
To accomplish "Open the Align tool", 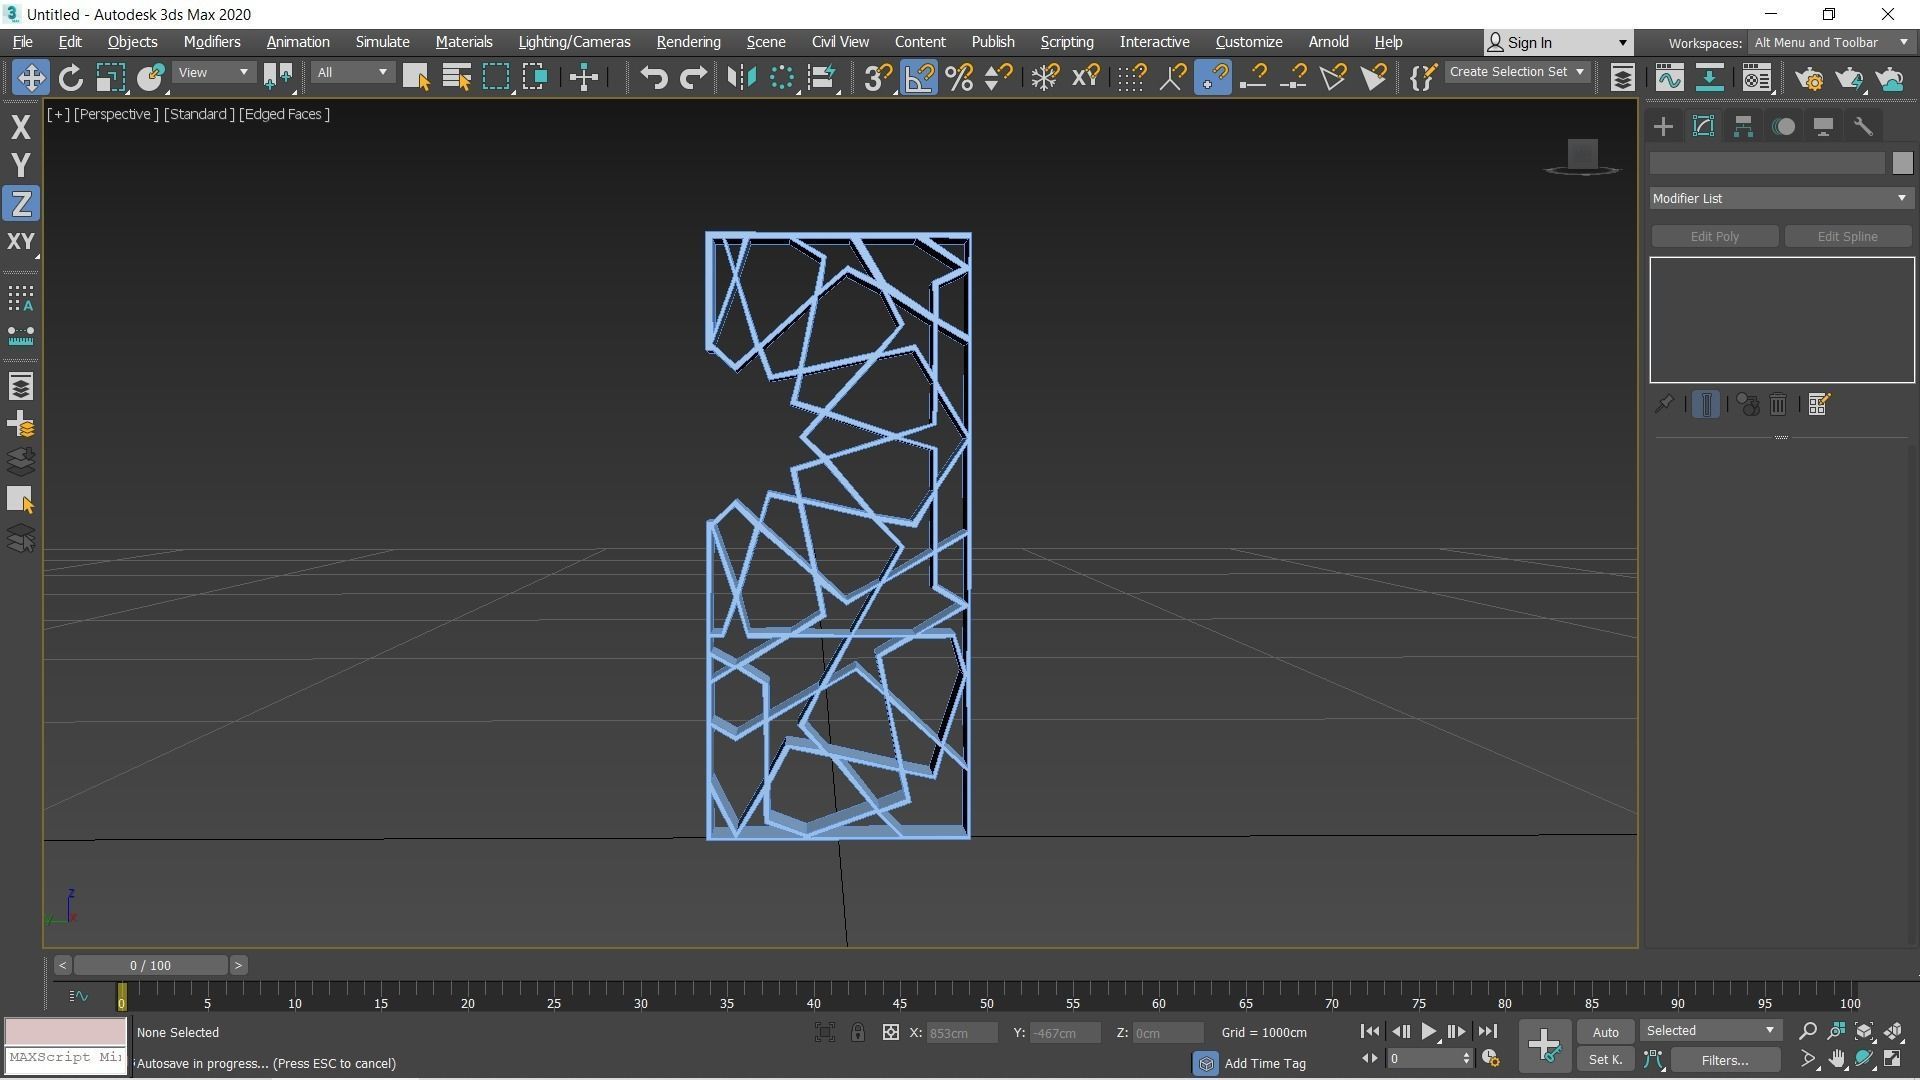I will (x=822, y=77).
